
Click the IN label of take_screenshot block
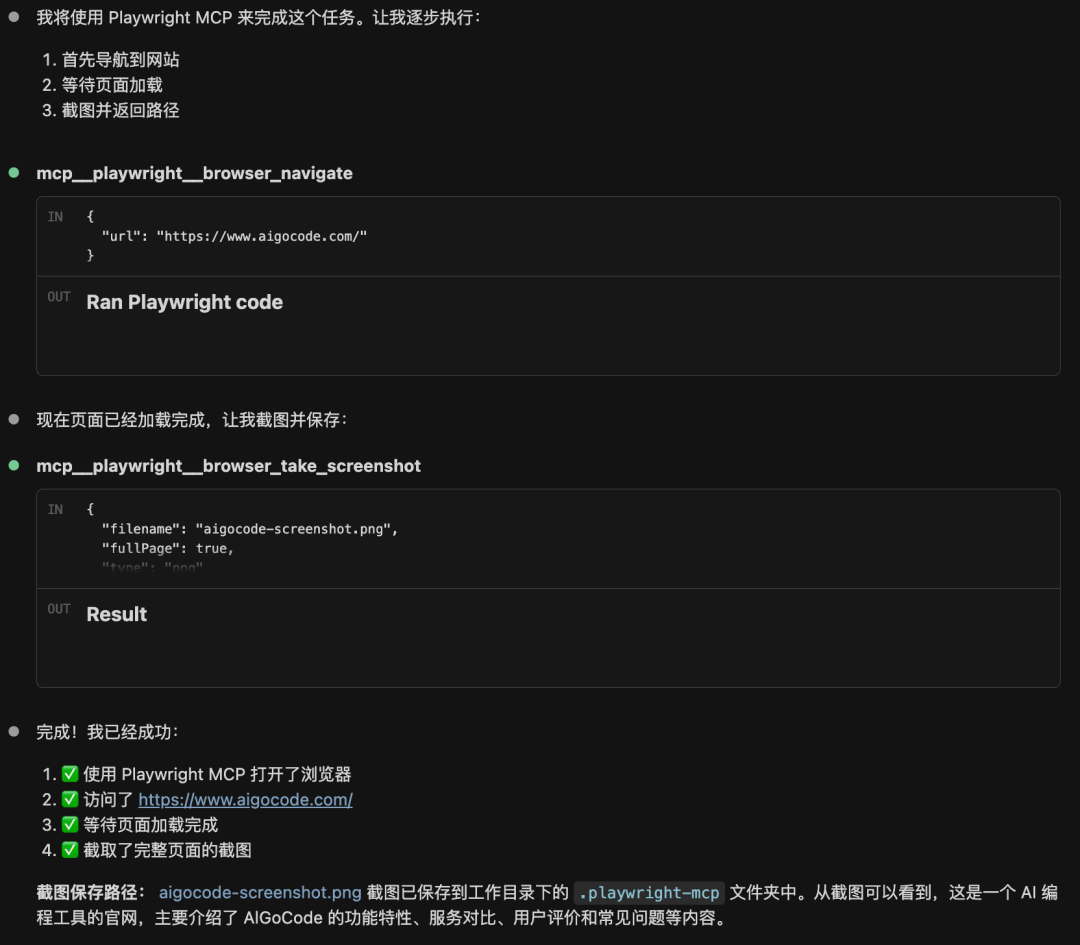[55, 510]
